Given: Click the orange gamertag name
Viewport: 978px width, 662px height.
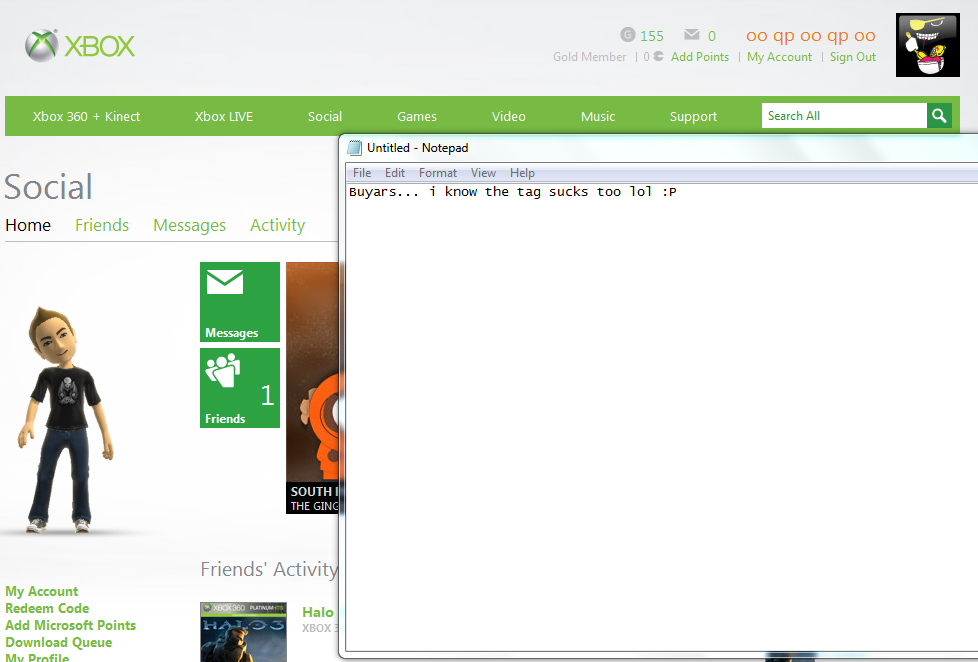Looking at the screenshot, I should (811, 36).
